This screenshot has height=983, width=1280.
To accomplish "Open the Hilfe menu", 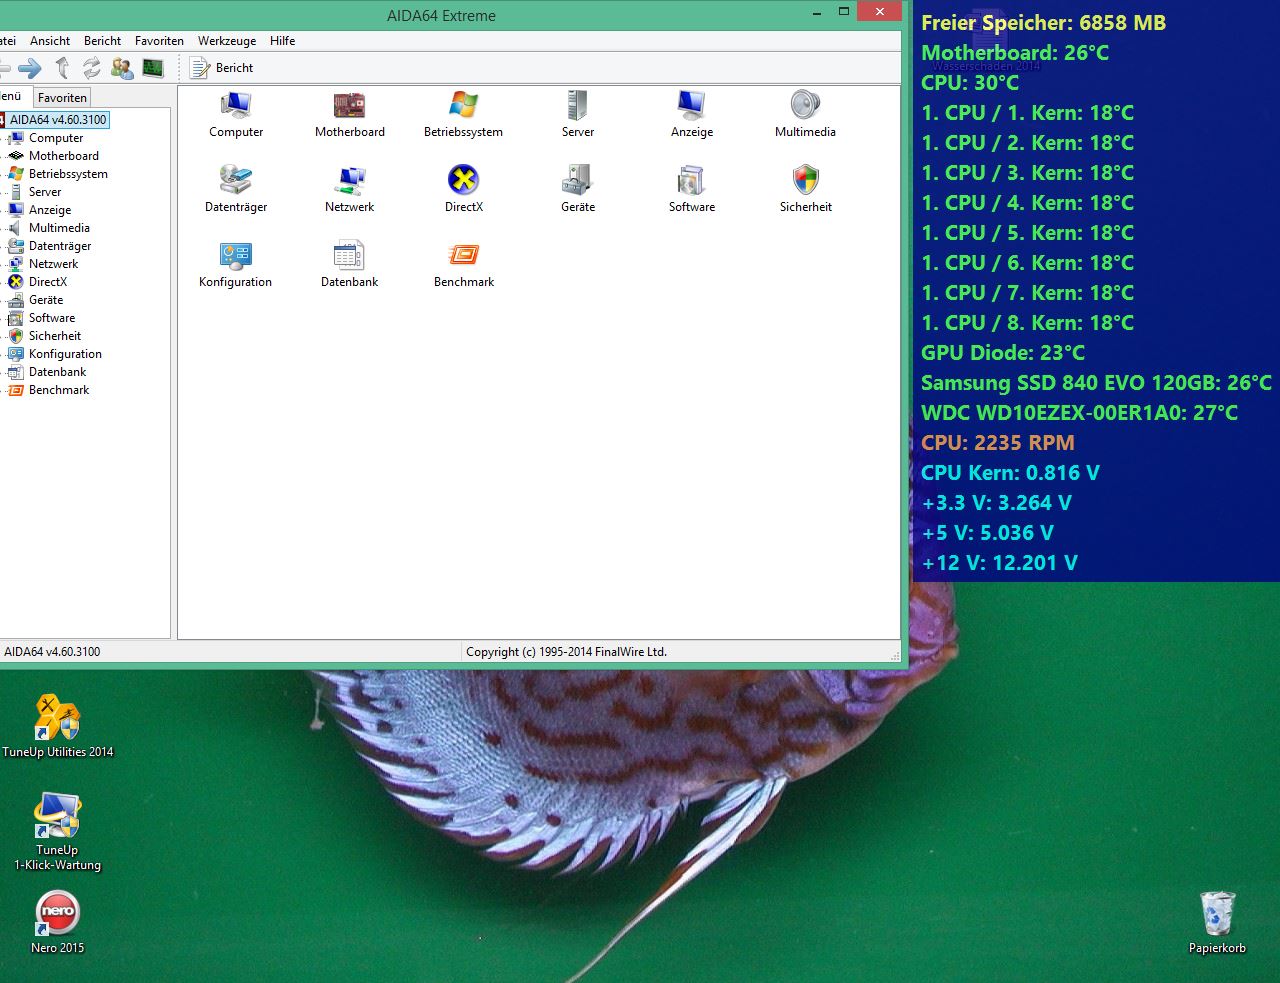I will tap(282, 41).
